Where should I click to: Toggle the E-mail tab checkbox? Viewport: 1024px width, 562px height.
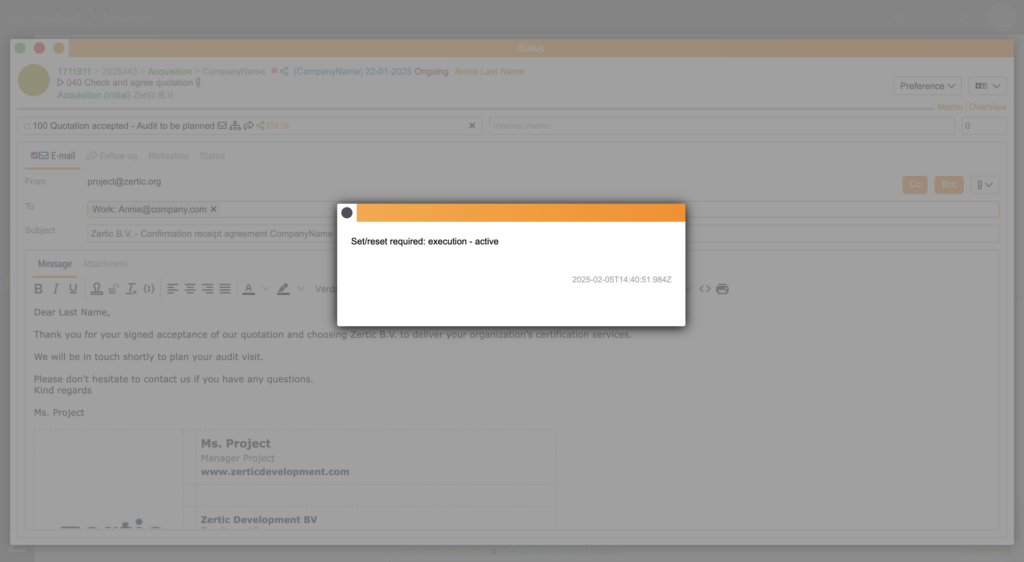tap(35, 156)
